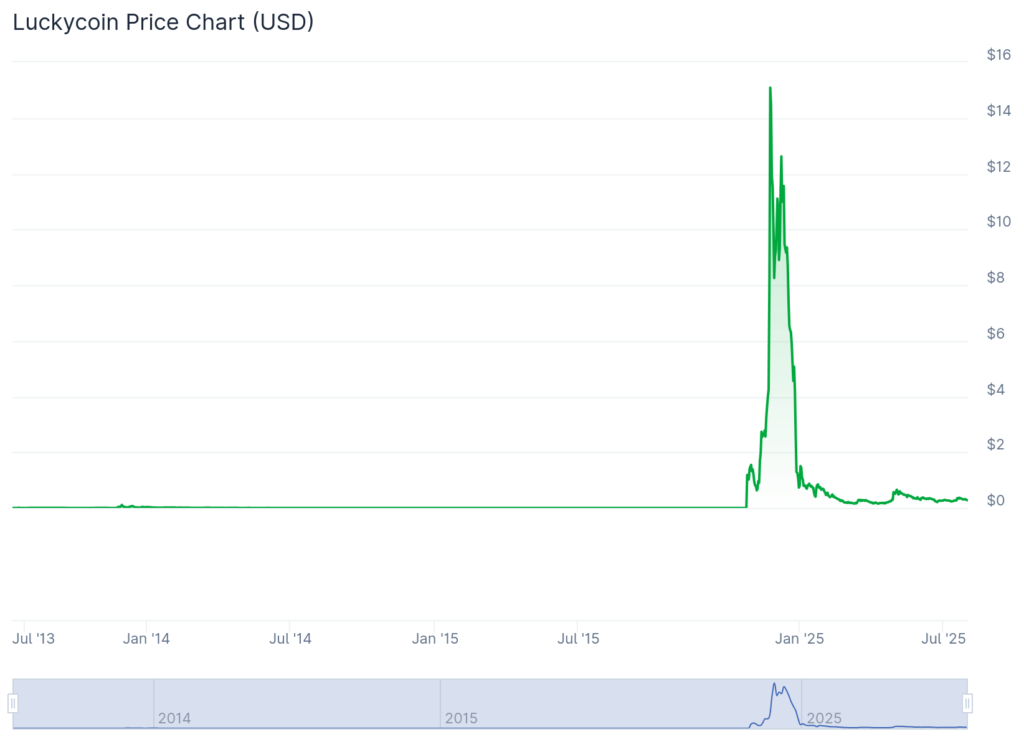Image resolution: width=1024 pixels, height=747 pixels.
Task: Click the "$16" price axis label
Action: tap(996, 55)
